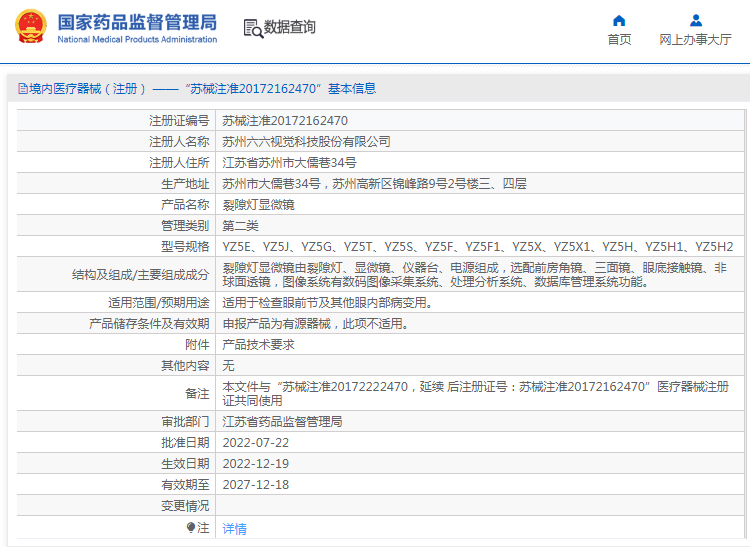
Task: Click the approval date 2022-07-22
Action: pos(255,442)
